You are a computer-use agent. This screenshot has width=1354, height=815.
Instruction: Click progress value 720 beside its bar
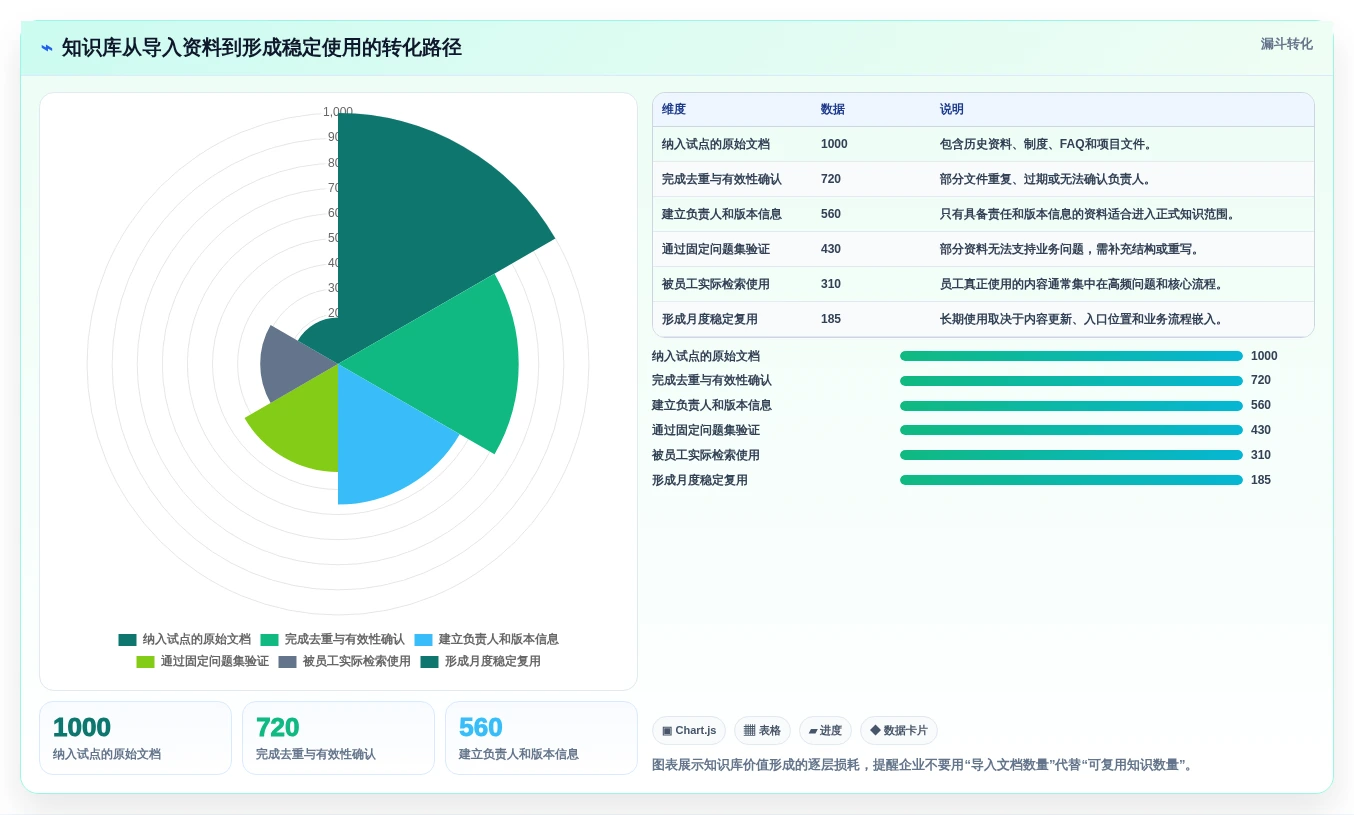(x=1261, y=380)
